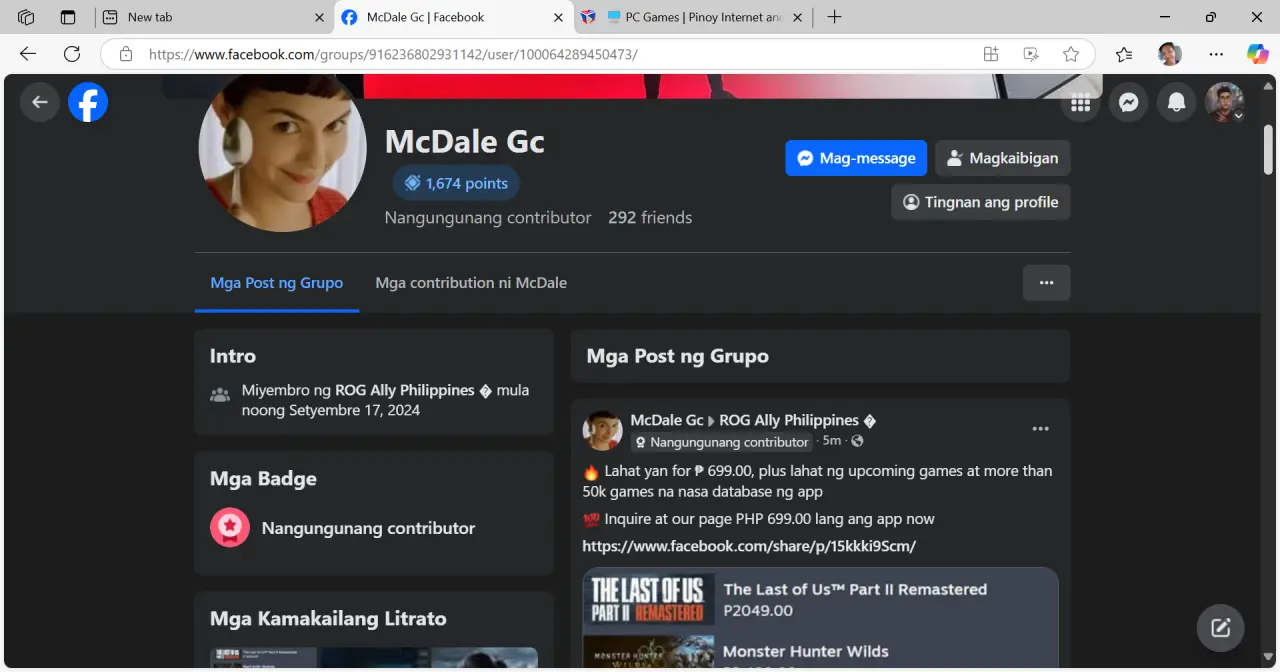Open the tab actions menu icon
This screenshot has width=1280, height=672.
(x=68, y=17)
